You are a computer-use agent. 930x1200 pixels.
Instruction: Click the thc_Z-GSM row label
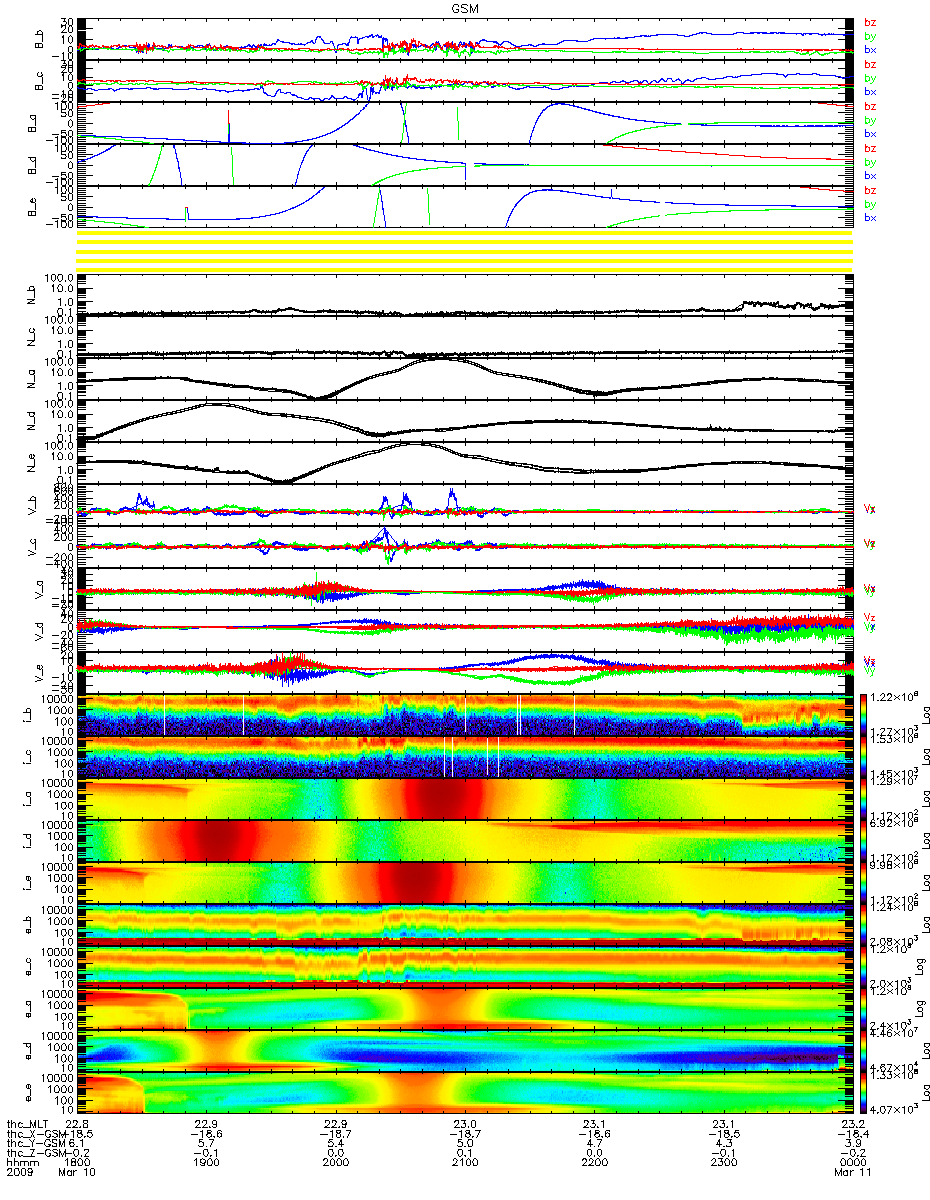click(35, 1154)
